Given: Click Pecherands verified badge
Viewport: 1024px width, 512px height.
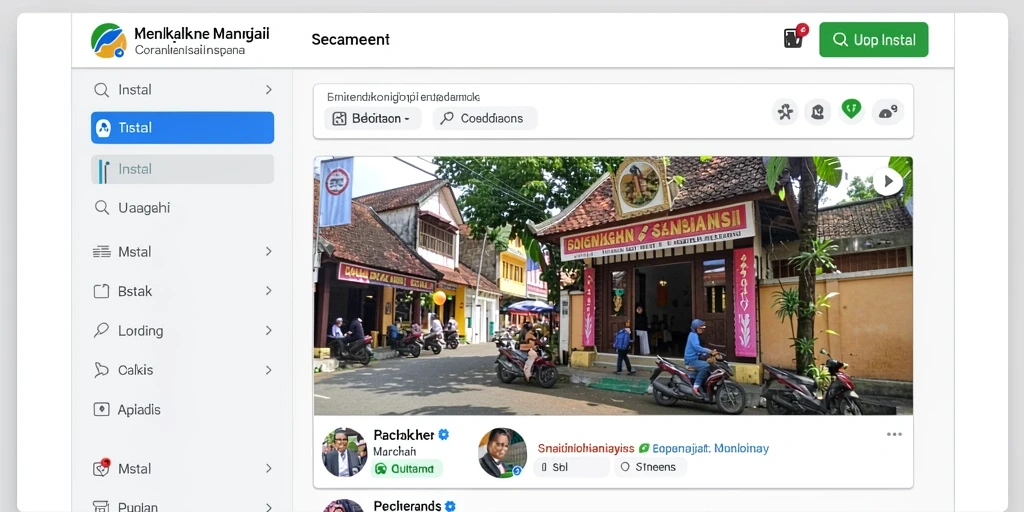Looking at the screenshot, I should coord(450,505).
